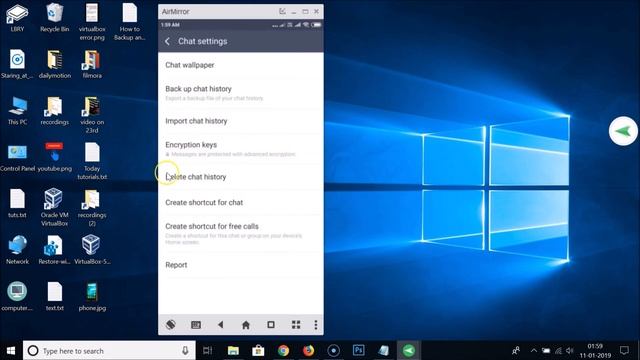Click the AirMirror rotate screen icon
Viewport: 640px width, 360px height.
171,325
